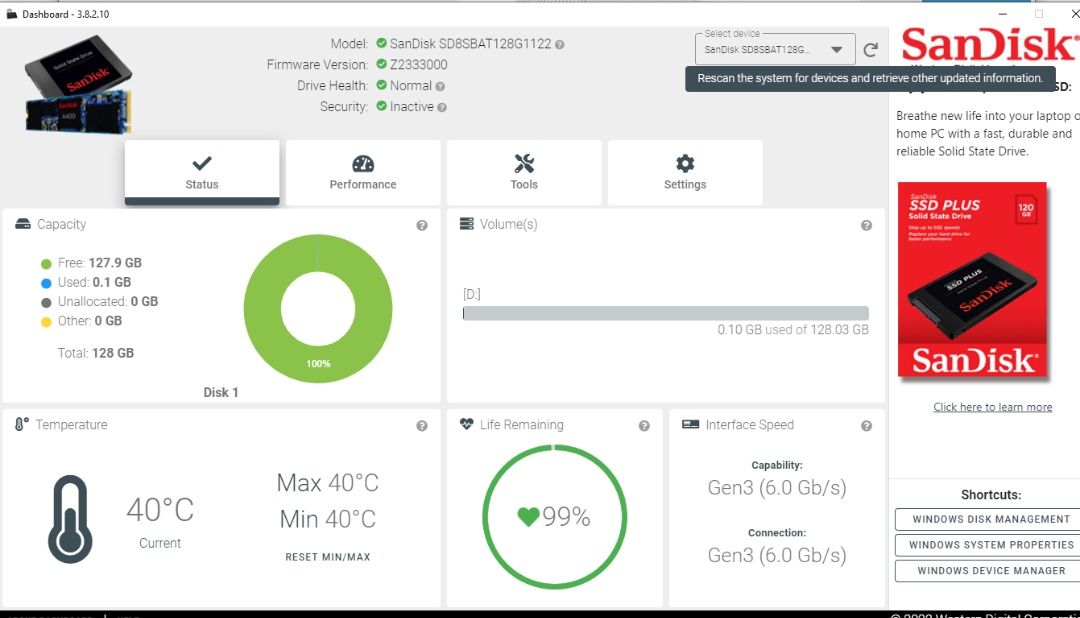Open Volume(s) panel help question mark

point(866,225)
